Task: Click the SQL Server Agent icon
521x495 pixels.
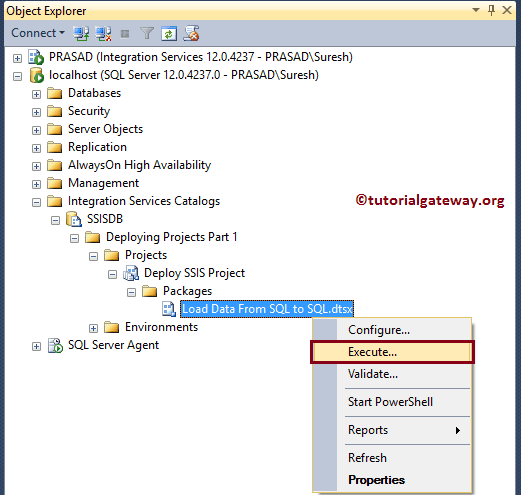Action: (55, 345)
